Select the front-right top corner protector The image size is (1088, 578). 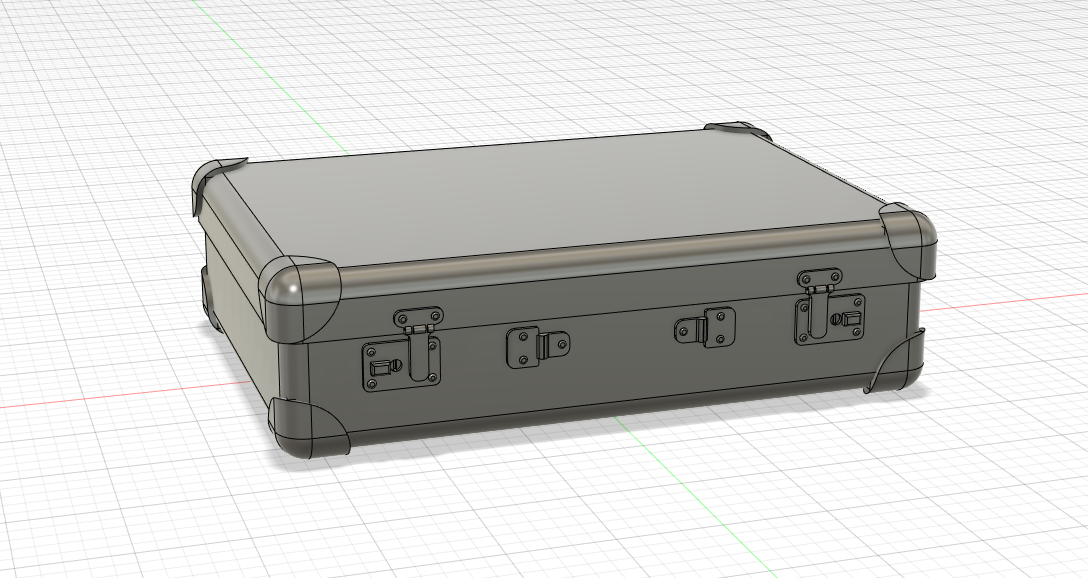909,239
